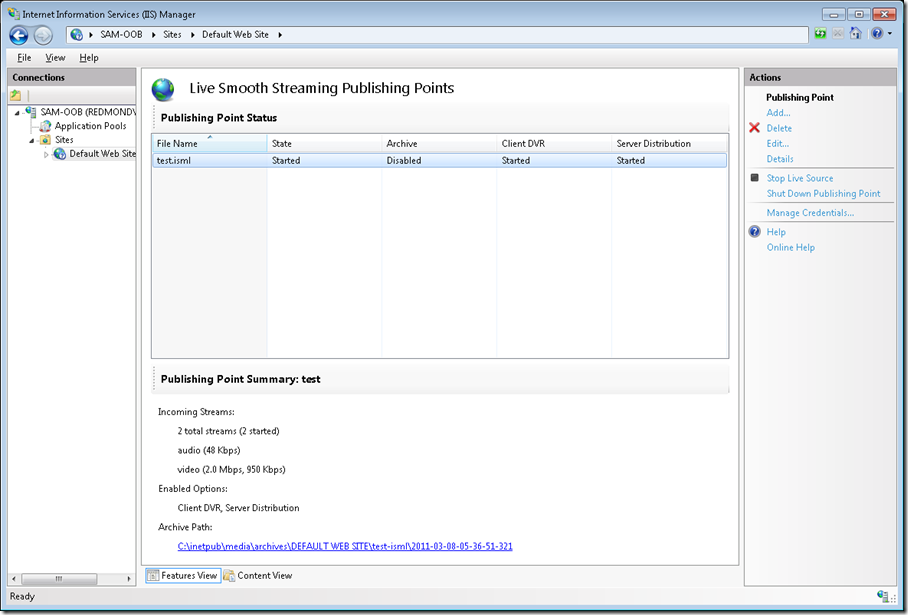The width and height of the screenshot is (908, 615).
Task: Click the IIS Manager title bar icon
Action: (x=14, y=13)
